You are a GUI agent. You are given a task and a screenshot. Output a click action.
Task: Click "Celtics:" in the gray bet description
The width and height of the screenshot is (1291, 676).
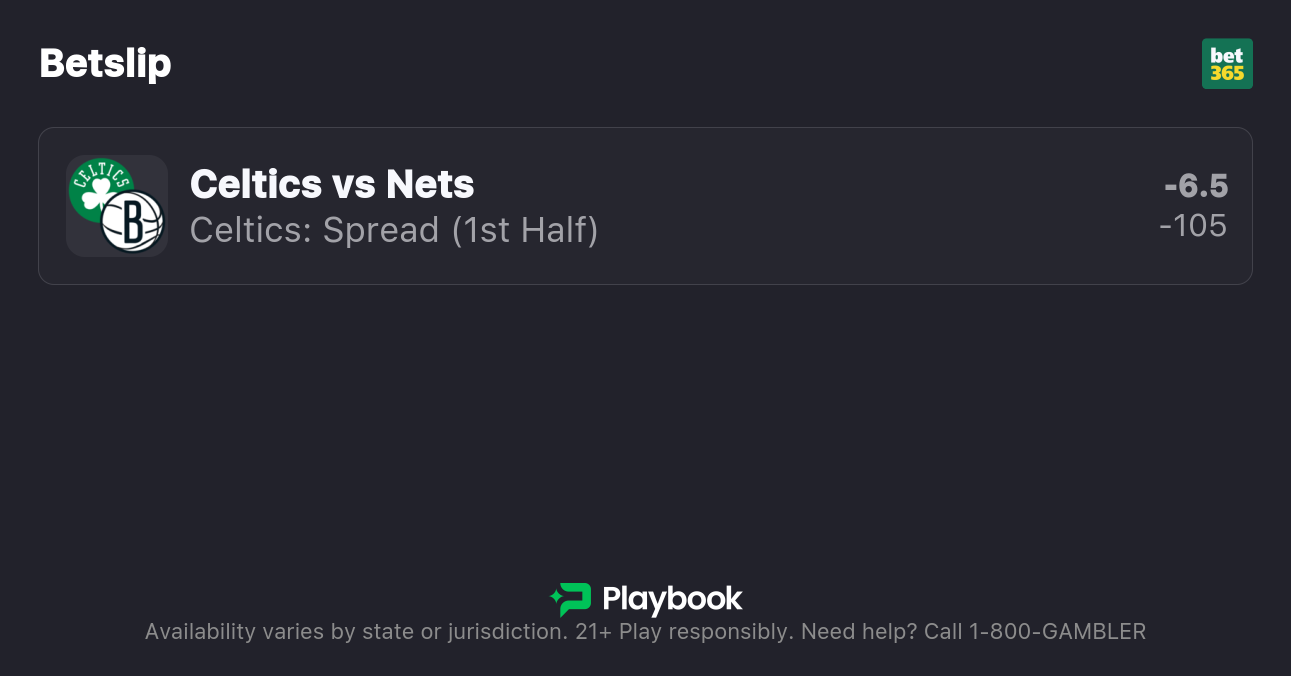click(250, 230)
